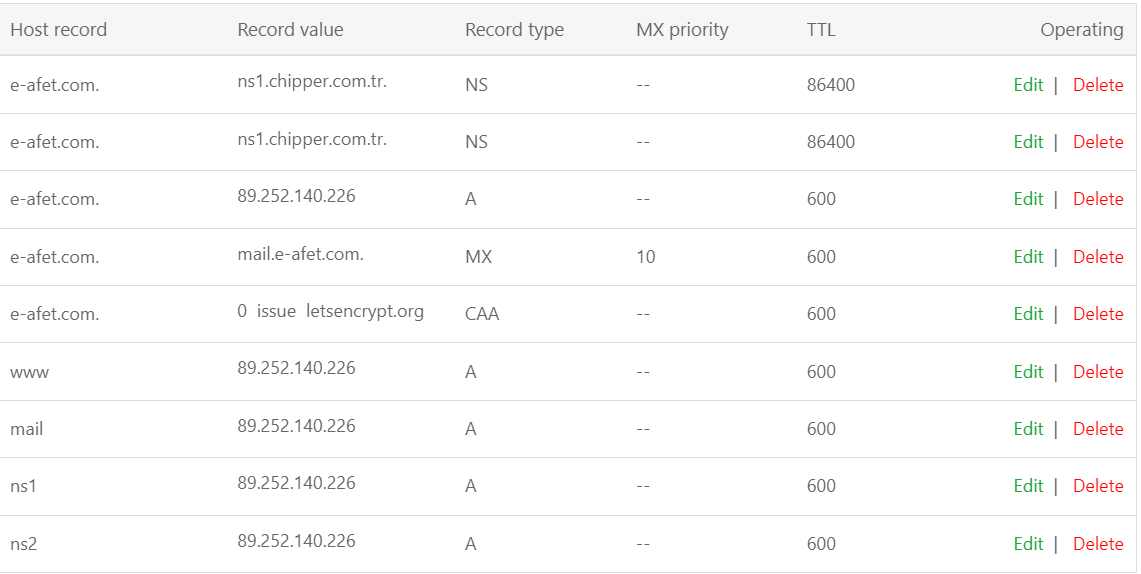Edit the www host A record
The height and width of the screenshot is (574, 1141).
[1028, 372]
